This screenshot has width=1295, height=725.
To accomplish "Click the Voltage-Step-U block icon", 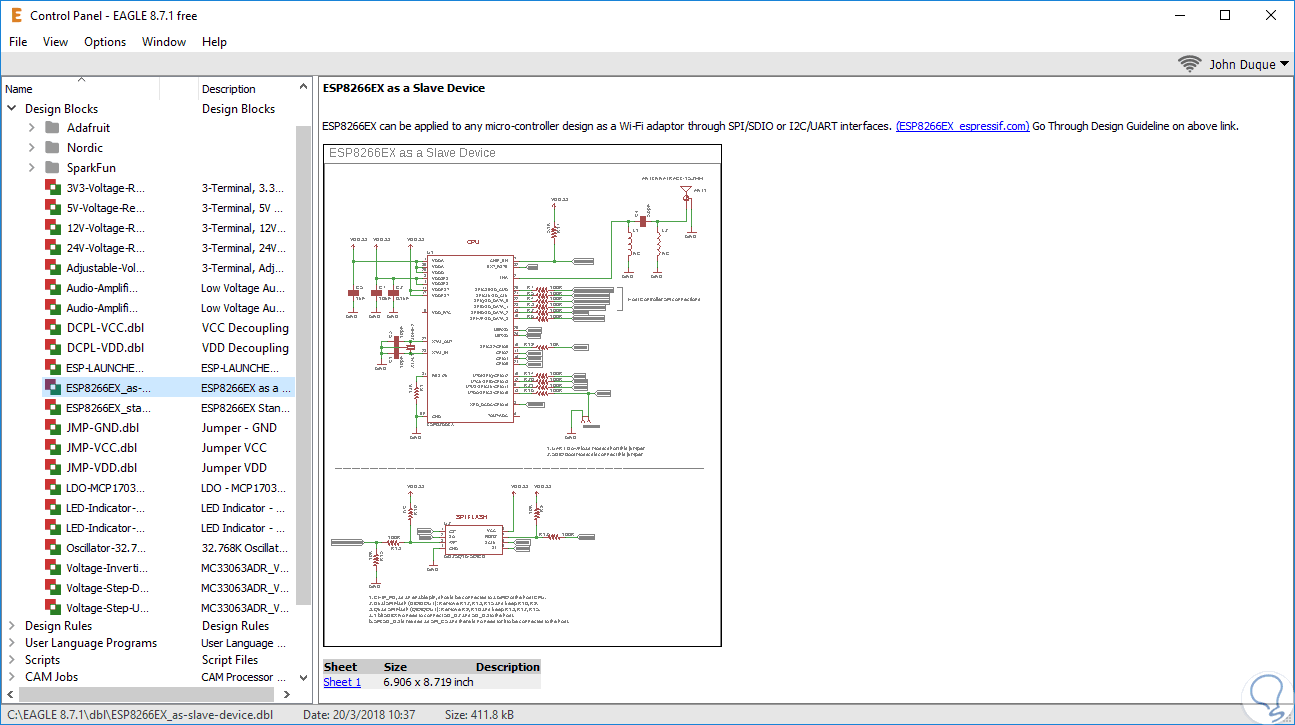I will pyautogui.click(x=53, y=608).
